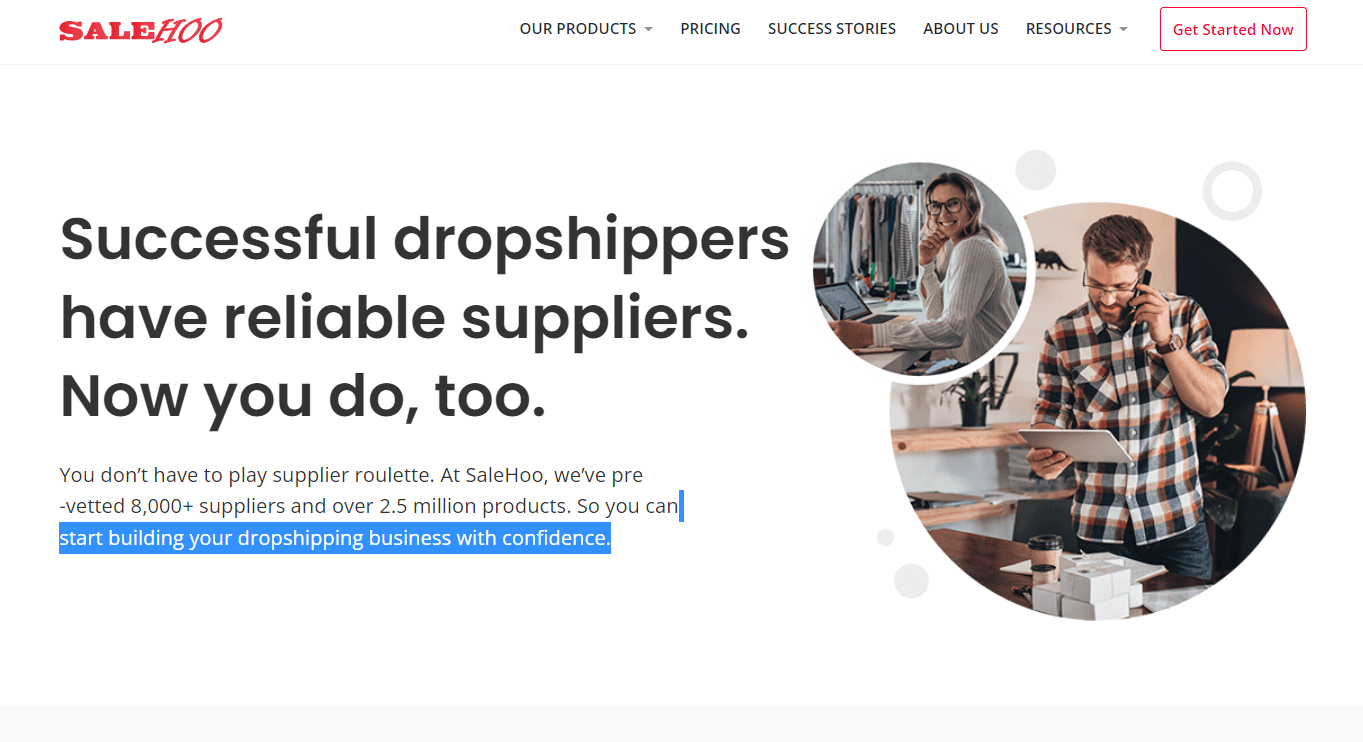Click the arrow beside Resources

point(1123,29)
